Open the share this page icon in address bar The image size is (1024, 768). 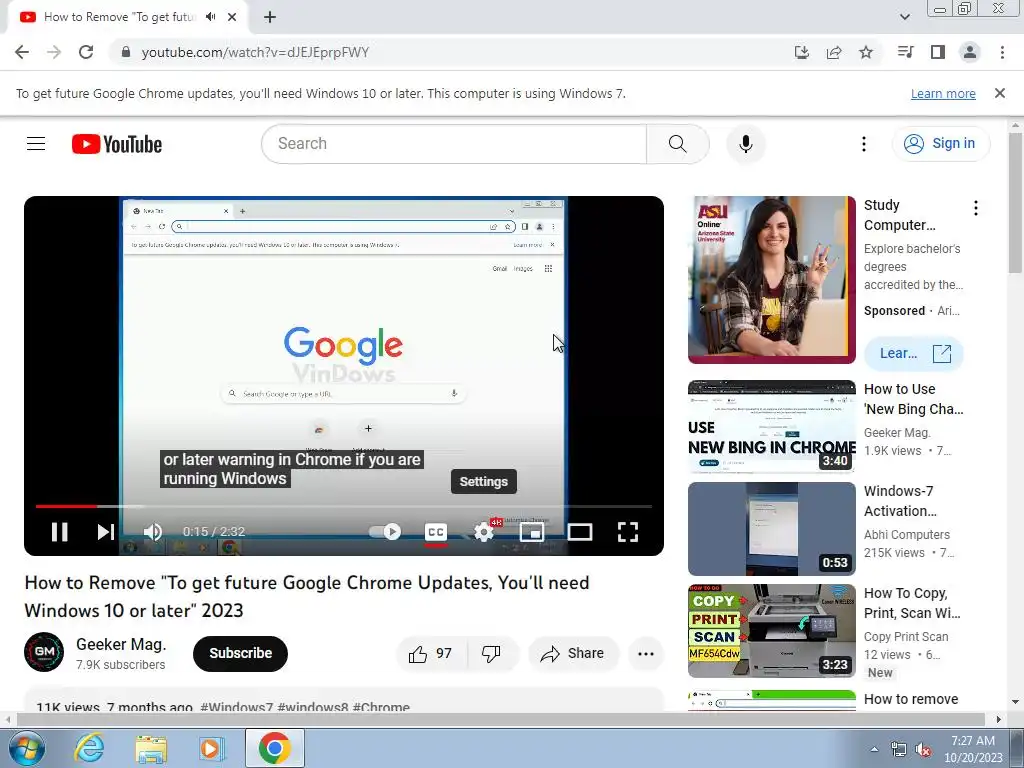click(834, 52)
